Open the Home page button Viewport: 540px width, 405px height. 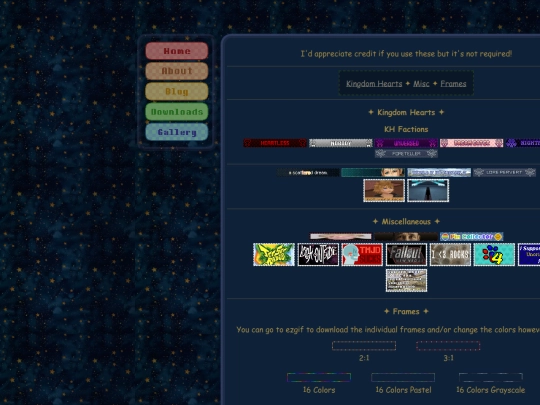click(x=177, y=51)
